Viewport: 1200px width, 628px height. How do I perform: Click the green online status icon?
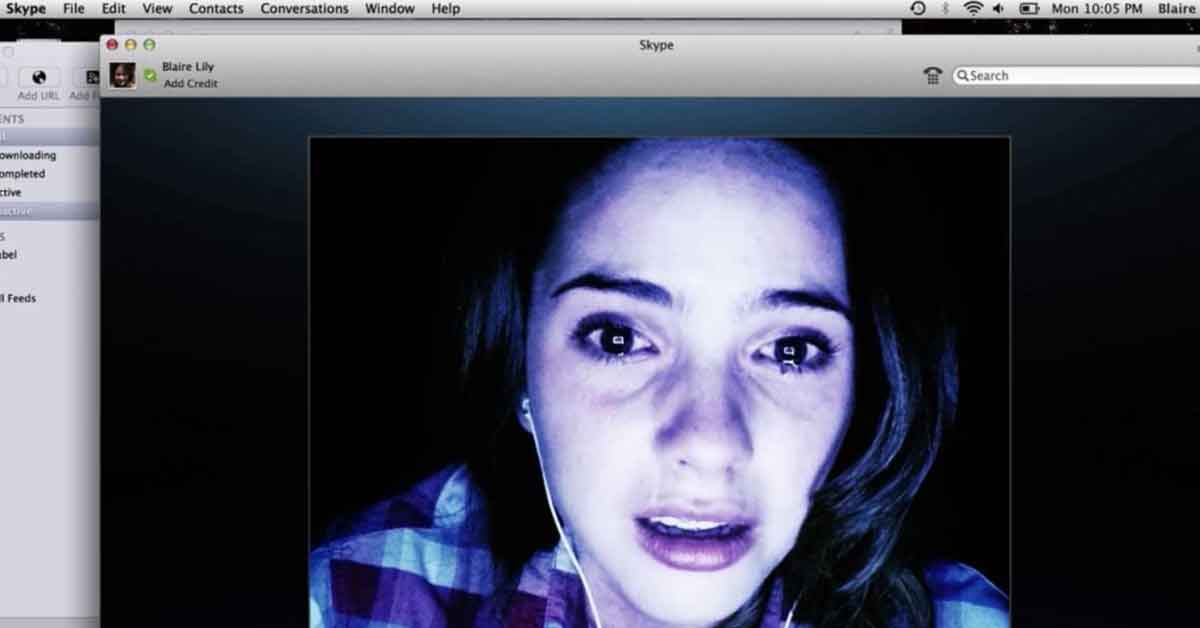coord(150,75)
